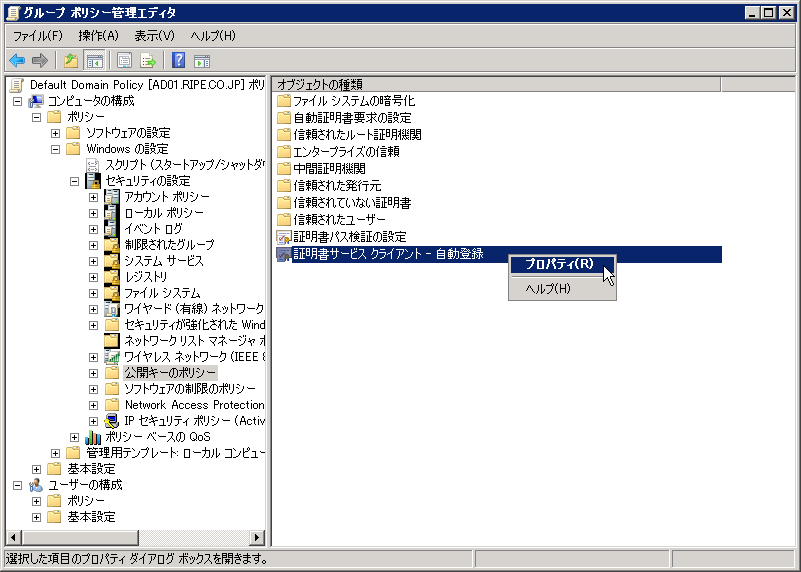Open the 信頼されたルート証明機関 folder
This screenshot has height=572, width=801.
pos(356,134)
